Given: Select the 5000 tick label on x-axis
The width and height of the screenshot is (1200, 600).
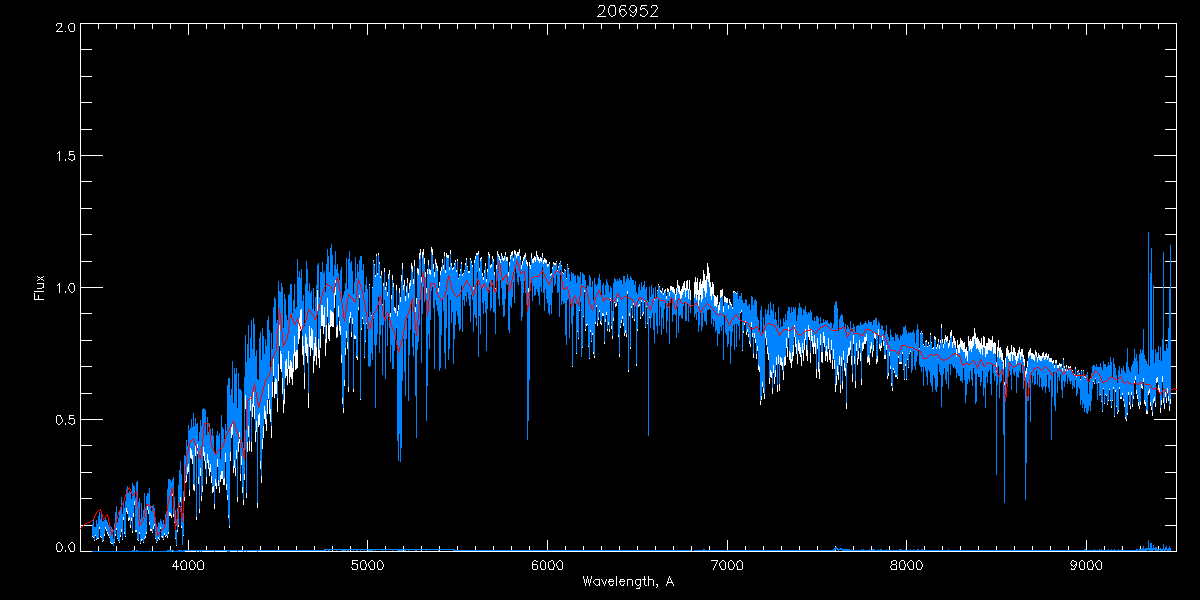Looking at the screenshot, I should (368, 564).
